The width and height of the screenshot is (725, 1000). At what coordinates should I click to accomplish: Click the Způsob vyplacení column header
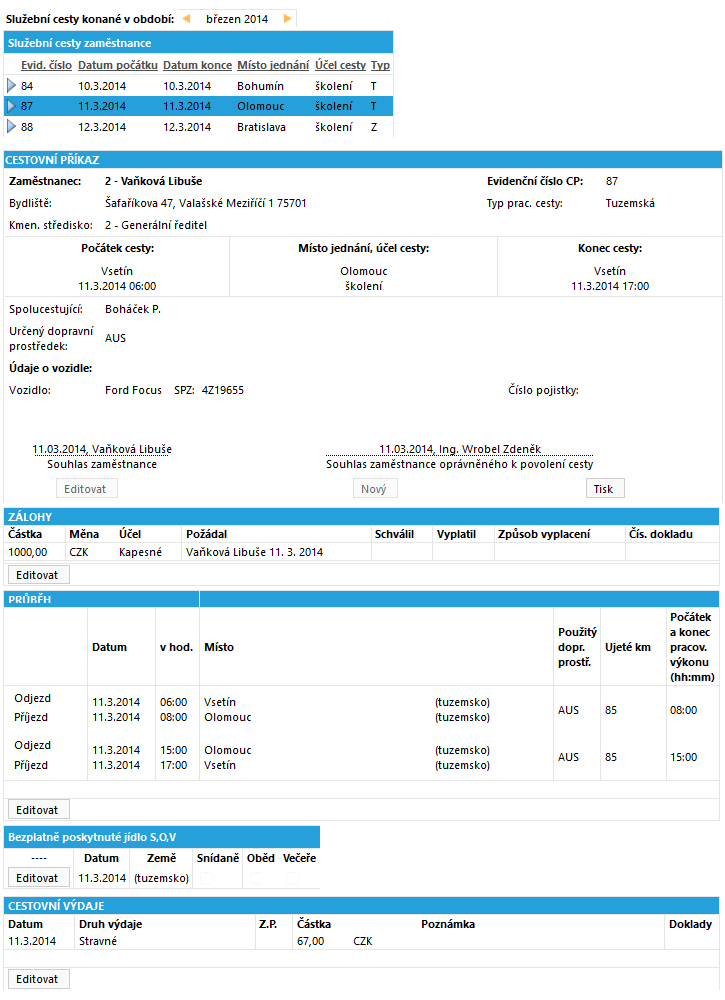point(544,534)
